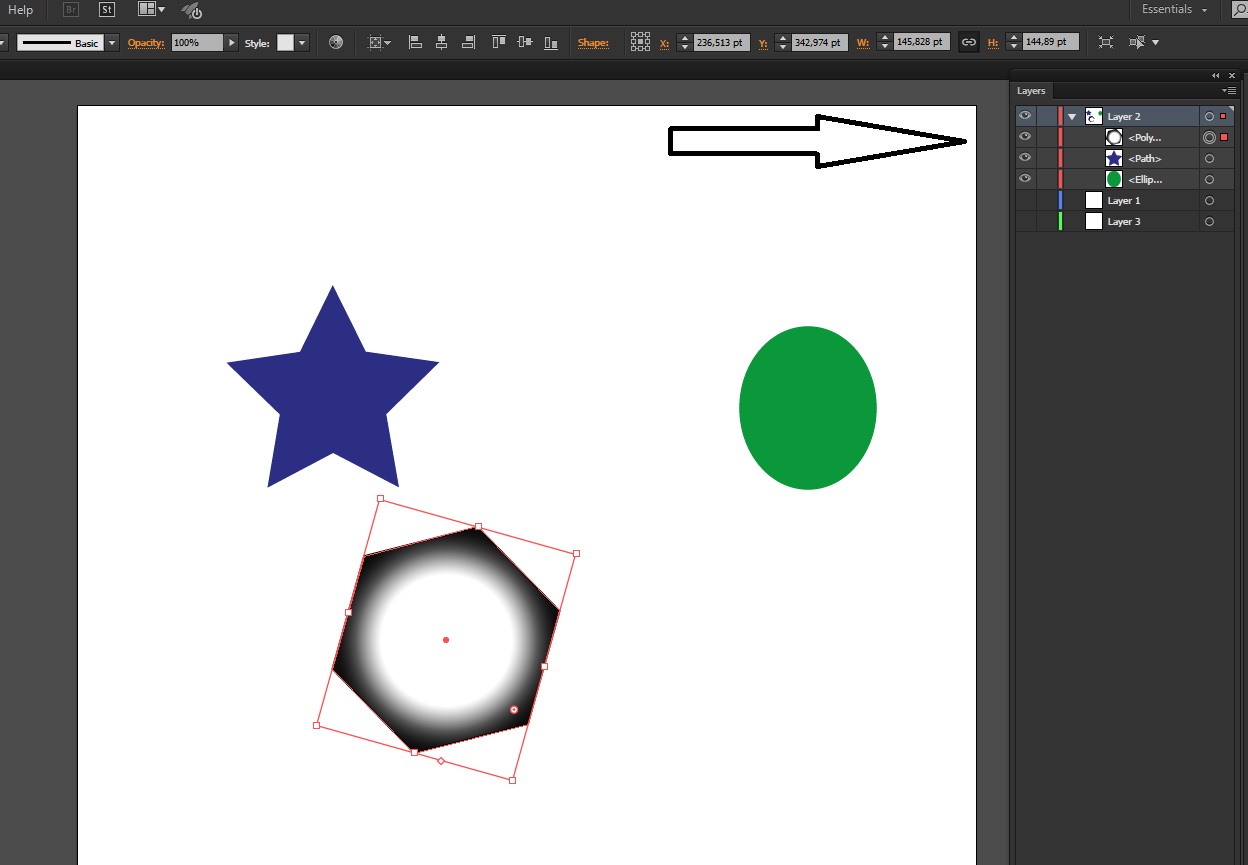The width and height of the screenshot is (1248, 865).
Task: Click the Horizontal Align Left icon
Action: 415,43
